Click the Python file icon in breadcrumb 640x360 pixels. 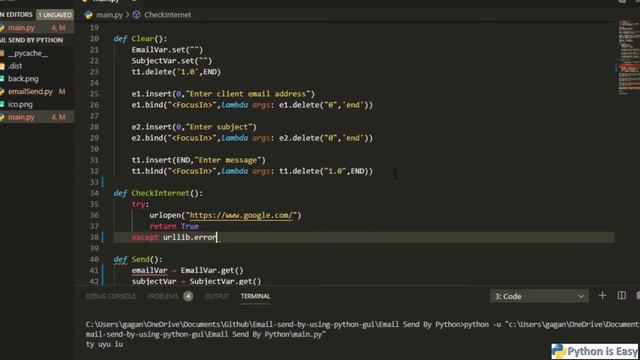(88, 15)
